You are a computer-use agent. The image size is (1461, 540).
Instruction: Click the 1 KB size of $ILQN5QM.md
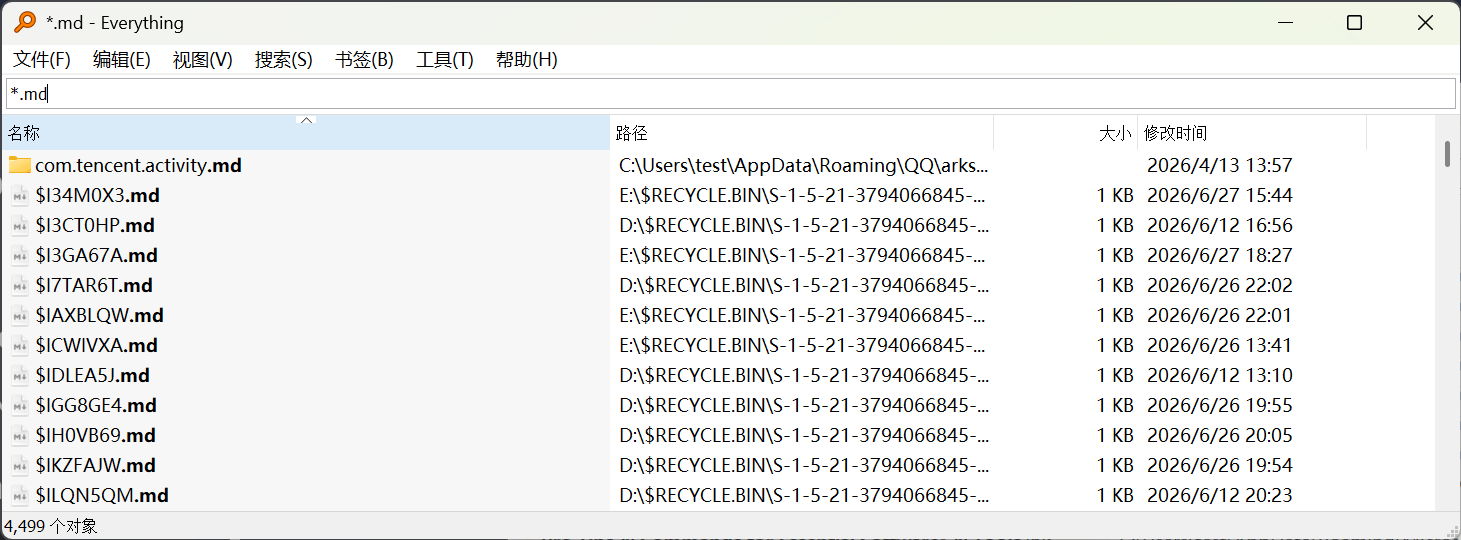point(1115,495)
